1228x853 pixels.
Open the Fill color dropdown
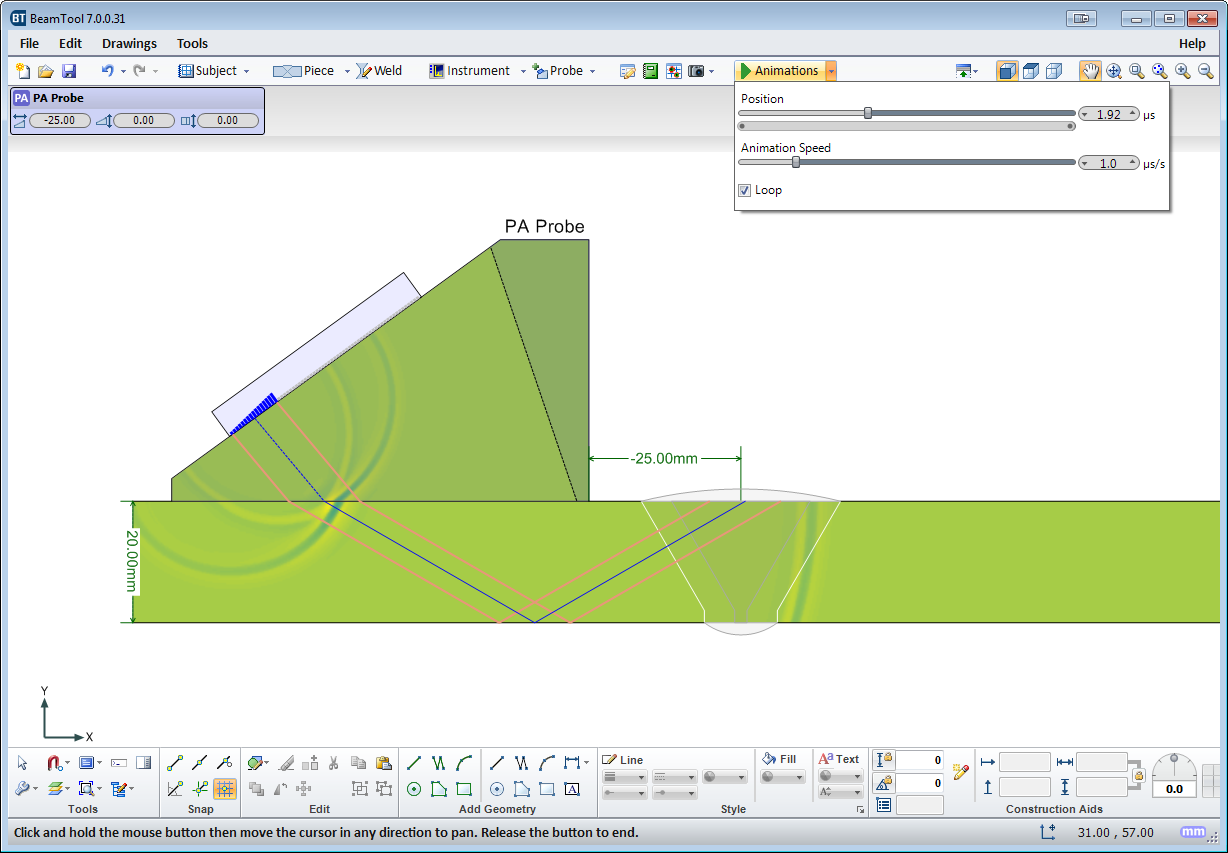782,777
